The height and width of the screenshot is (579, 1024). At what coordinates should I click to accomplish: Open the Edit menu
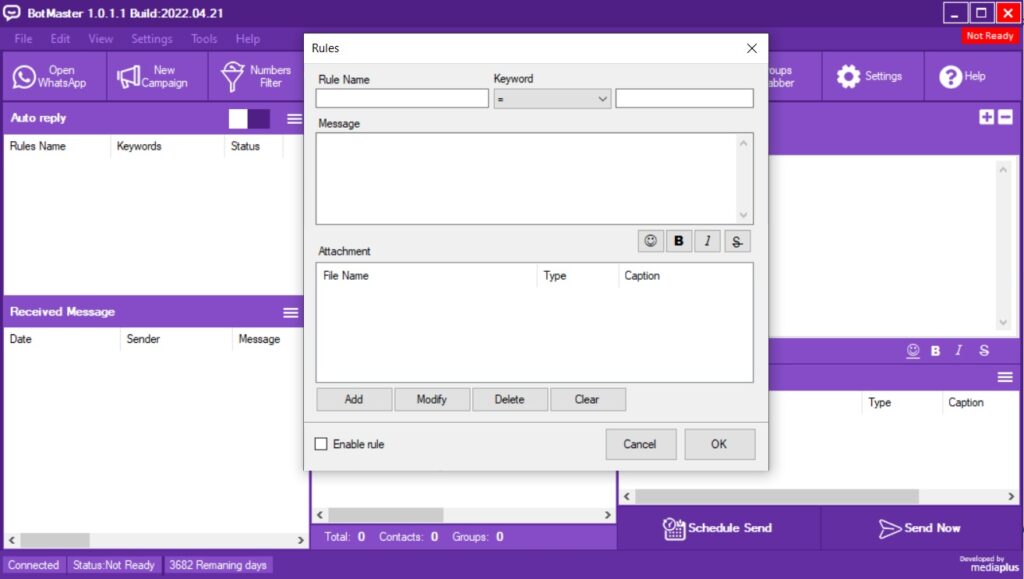click(61, 39)
